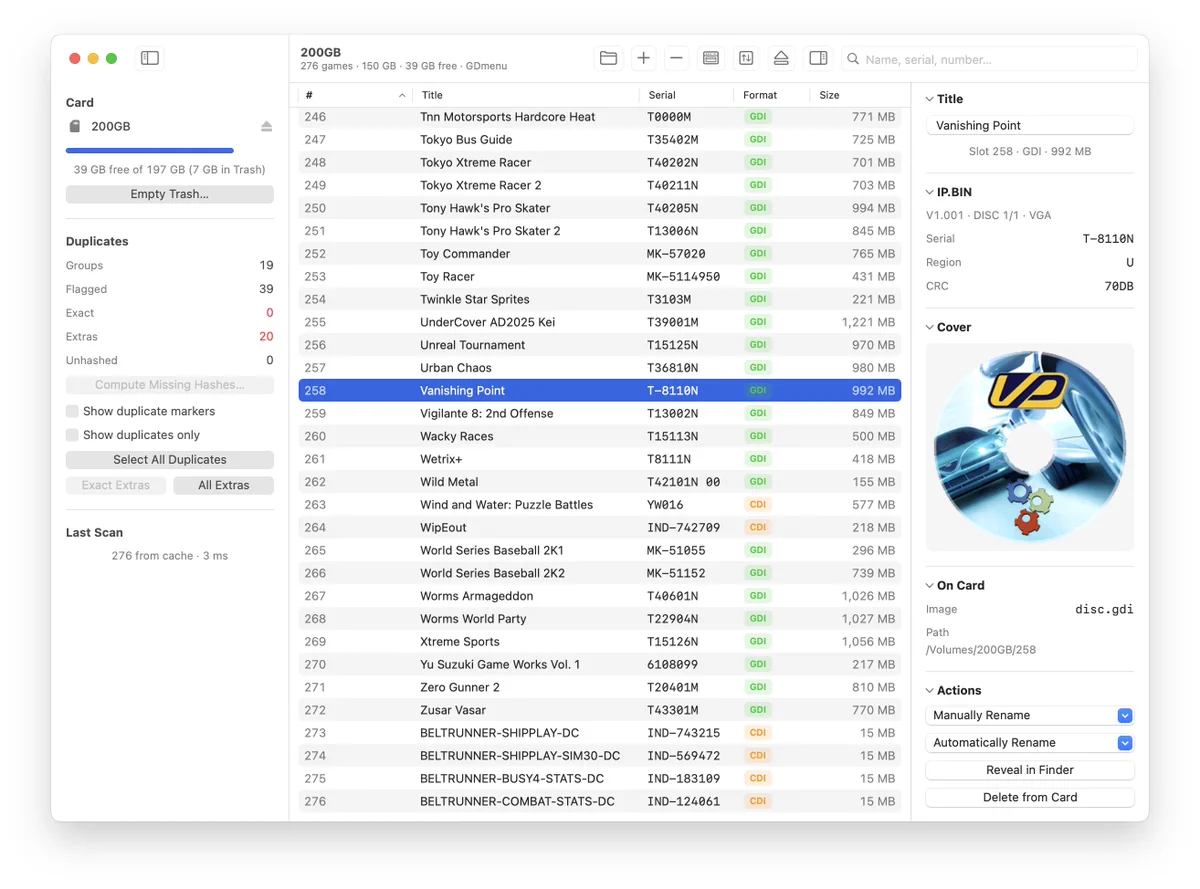Click the 200GB card name in sidebar
The width and height of the screenshot is (1200, 889).
coord(111,126)
